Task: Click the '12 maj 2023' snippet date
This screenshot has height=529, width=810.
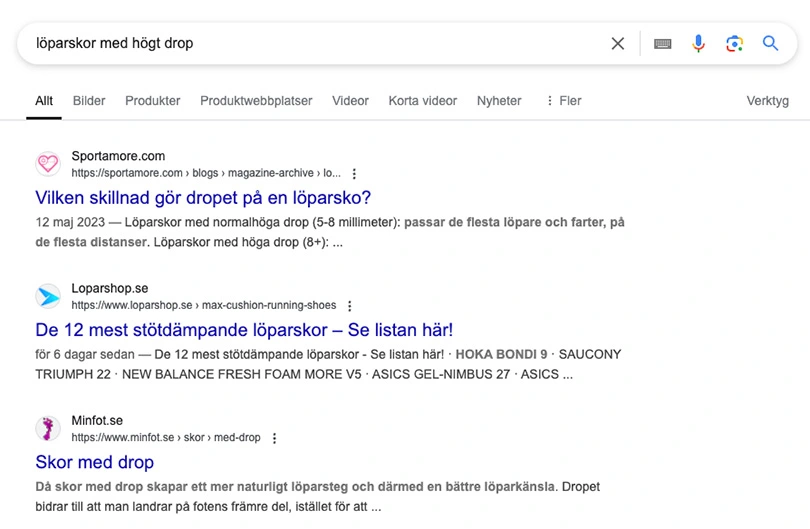Action: click(x=70, y=223)
